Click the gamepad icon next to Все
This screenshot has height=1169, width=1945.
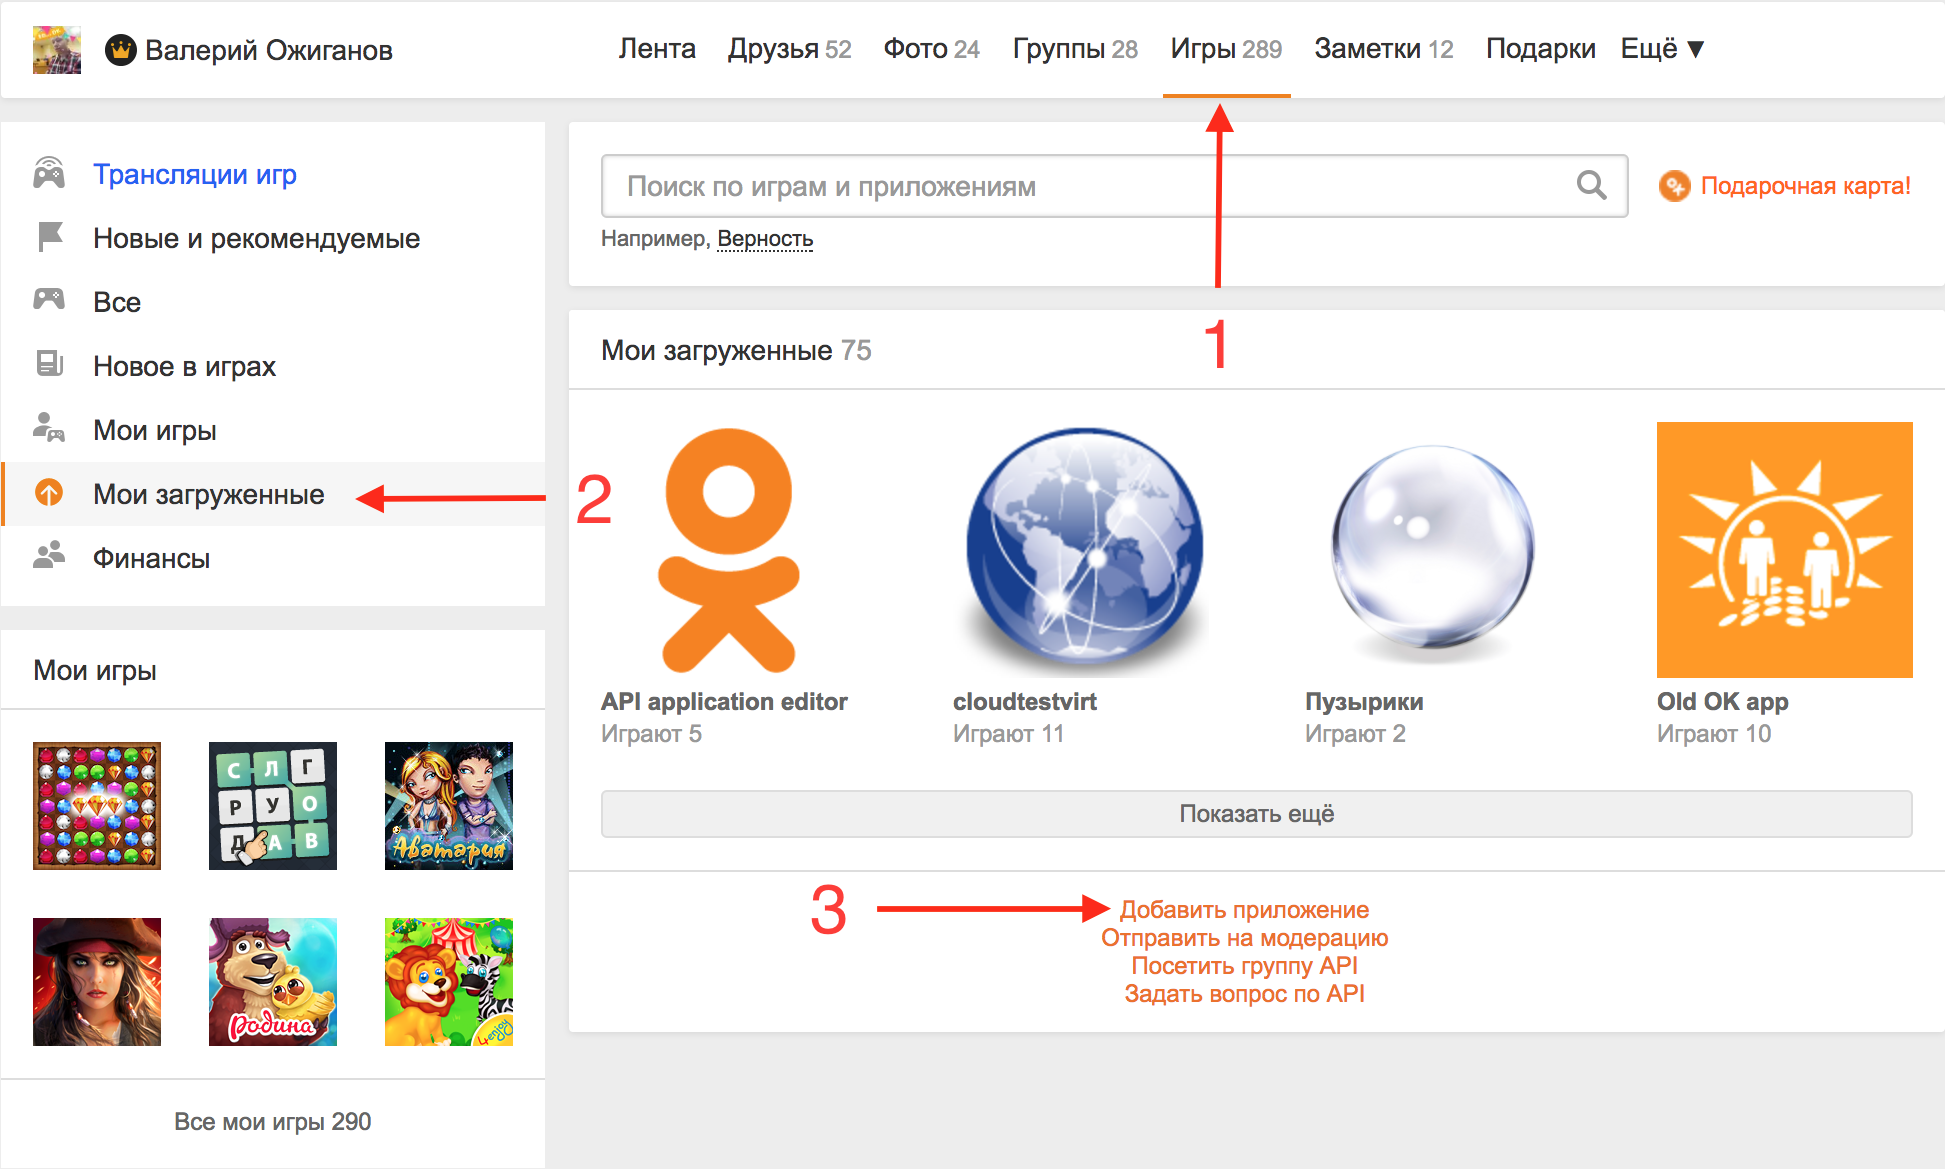click(49, 299)
